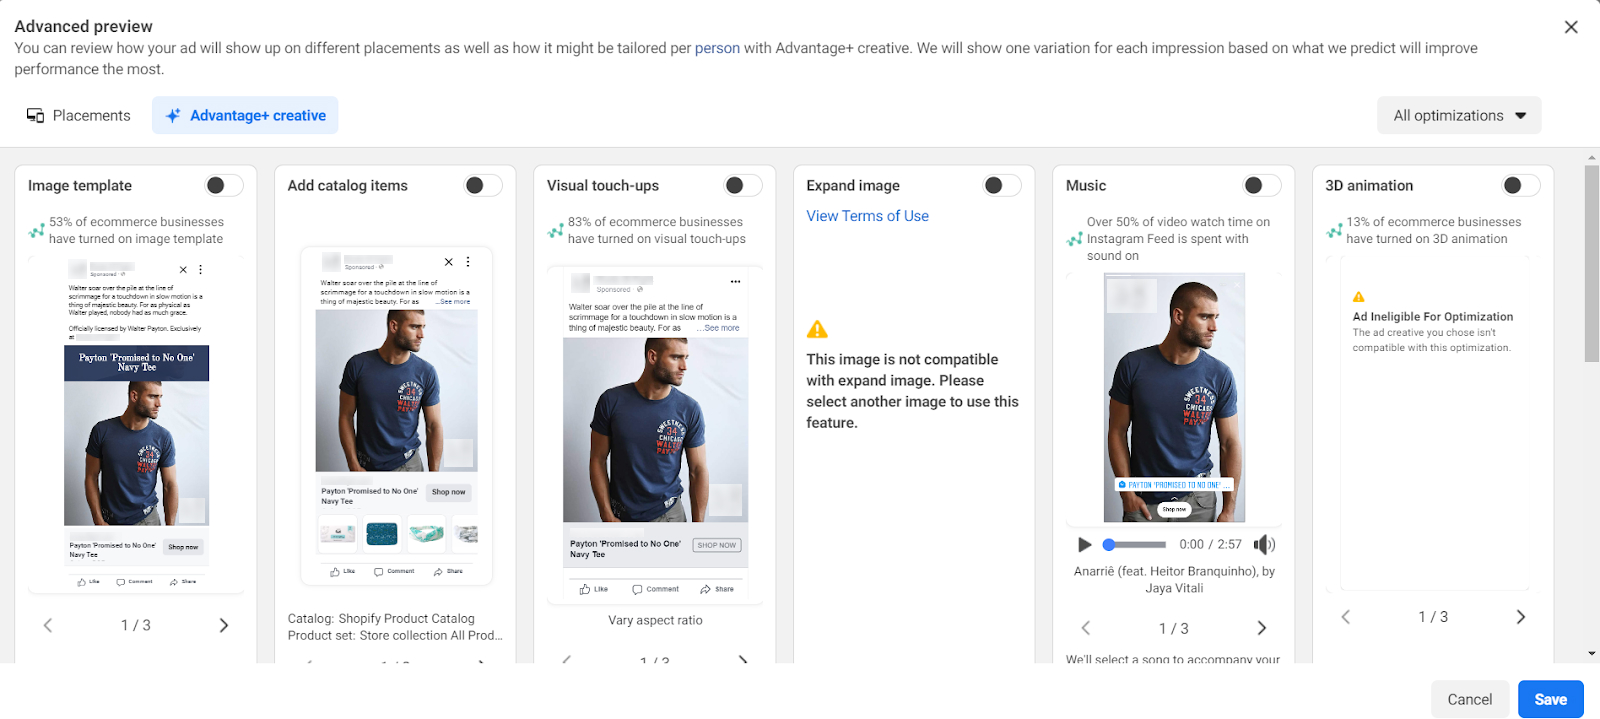Screen dimensions: 1600x719
Task: Go to next Image template preview
Action: pyautogui.click(x=224, y=625)
